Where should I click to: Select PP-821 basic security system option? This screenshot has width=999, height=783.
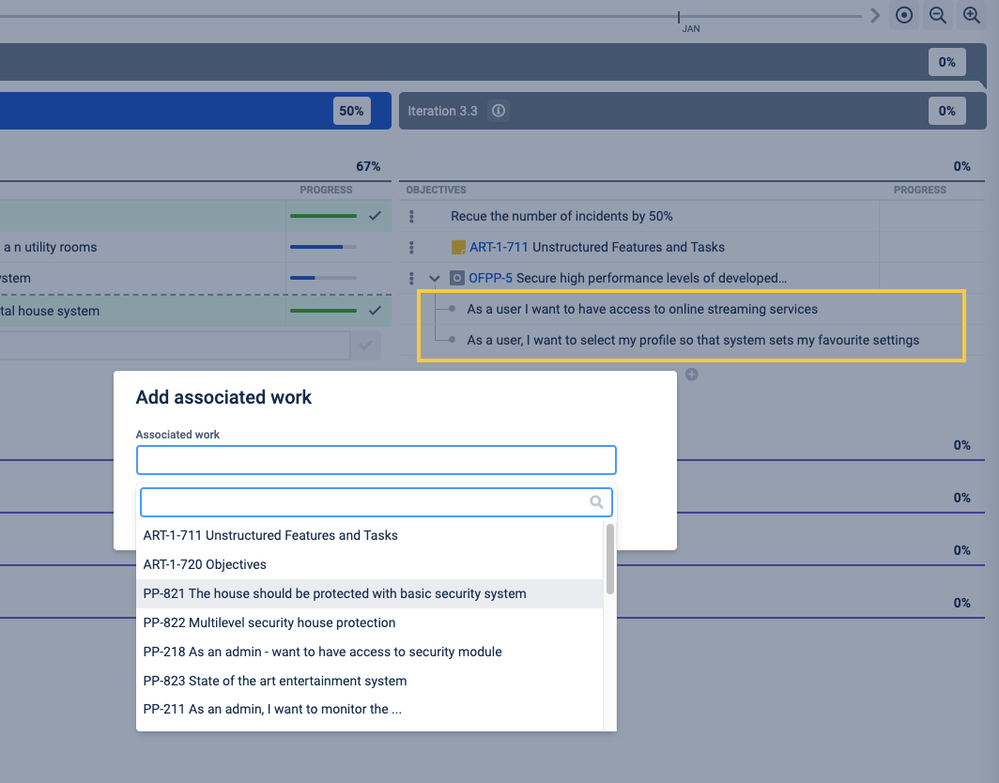click(x=370, y=594)
